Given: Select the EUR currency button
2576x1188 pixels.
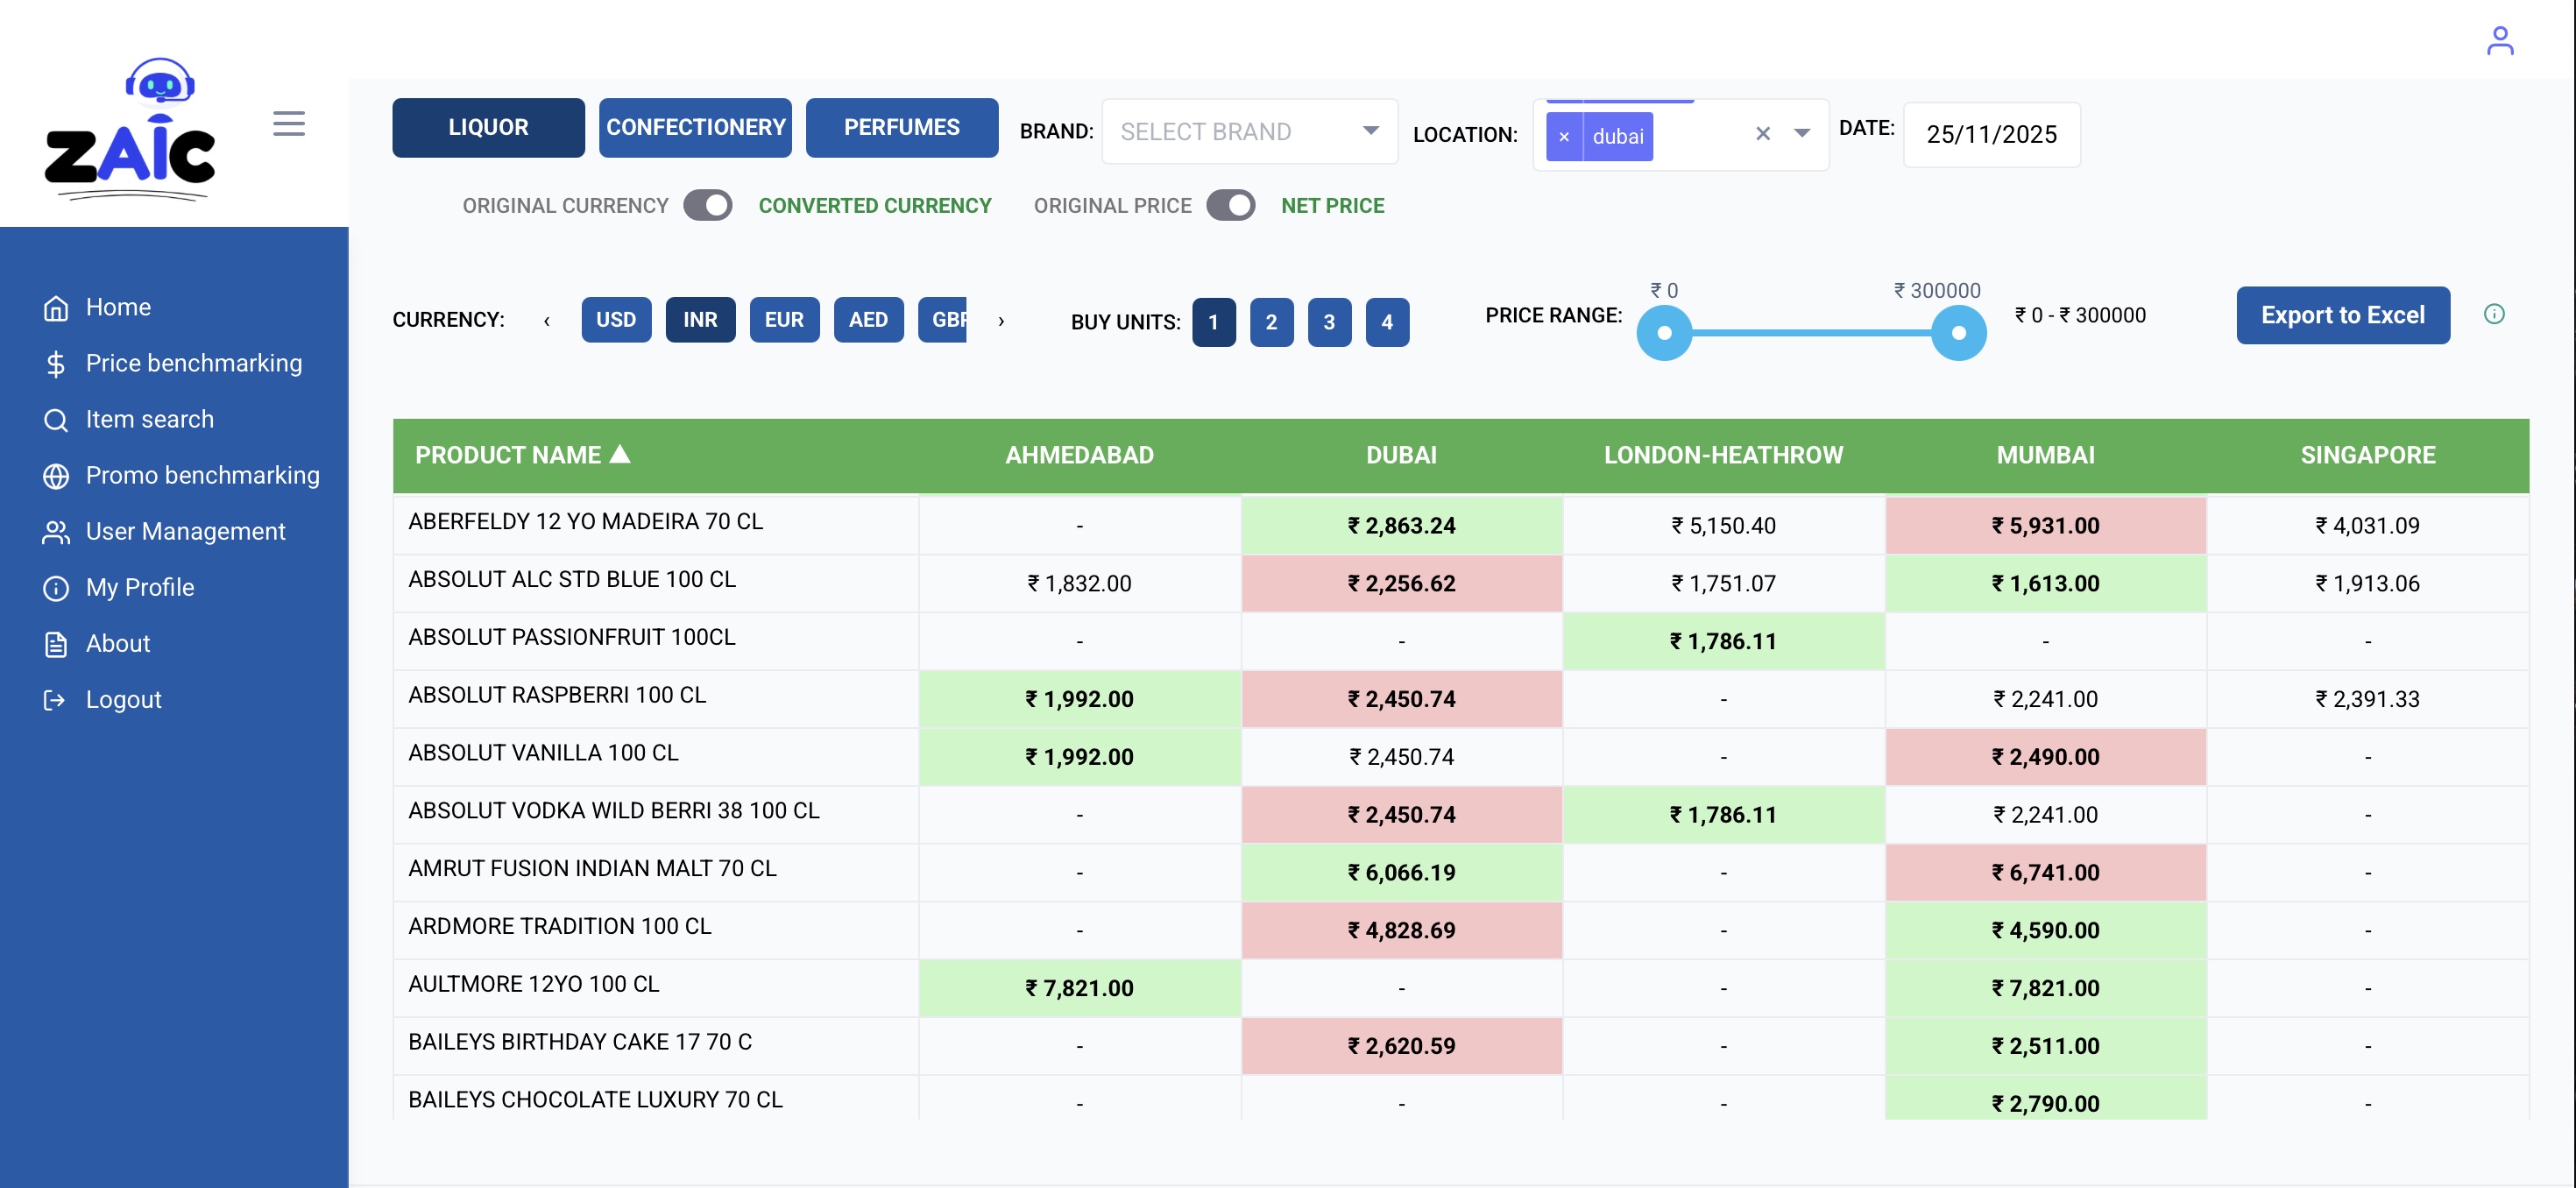Looking at the screenshot, I should click(784, 320).
